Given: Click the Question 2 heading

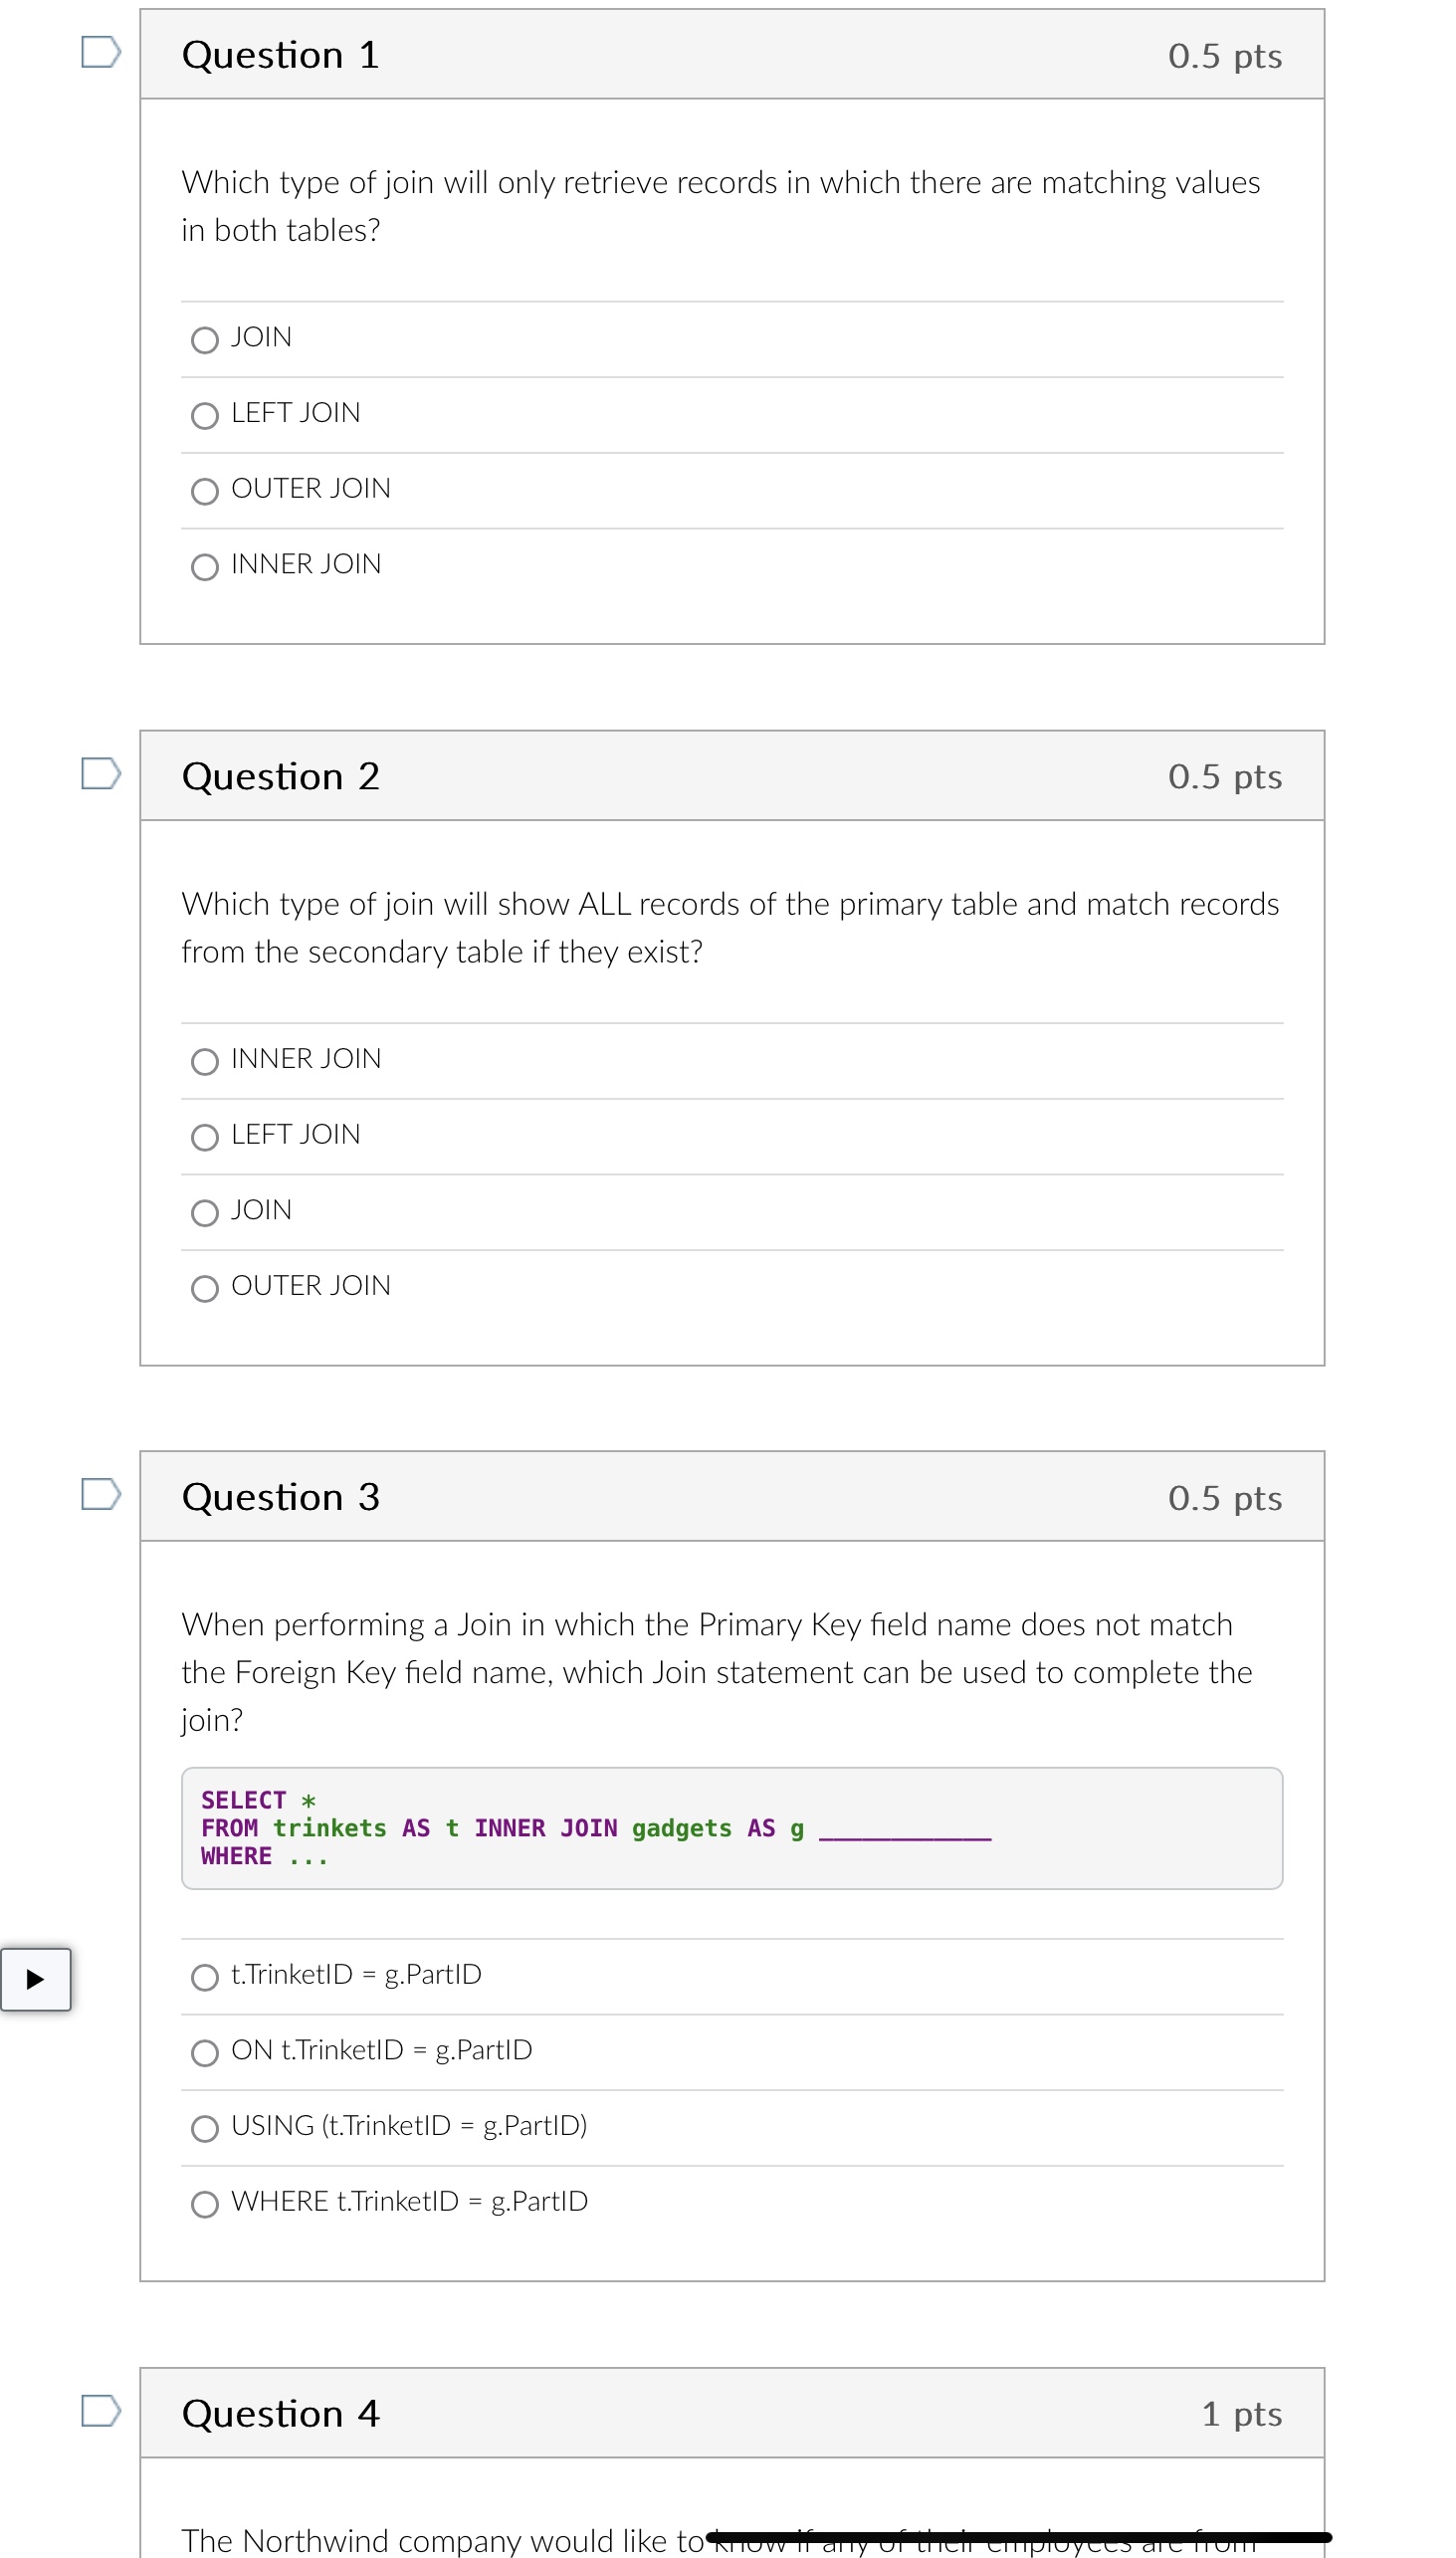Looking at the screenshot, I should (x=281, y=776).
